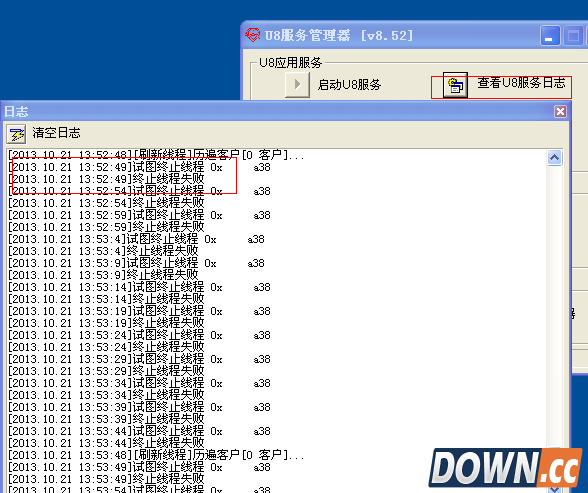Viewport: 588px width, 493px height.
Task: Select log line 13:53:34 终止线程失败
Action: click(x=106, y=395)
